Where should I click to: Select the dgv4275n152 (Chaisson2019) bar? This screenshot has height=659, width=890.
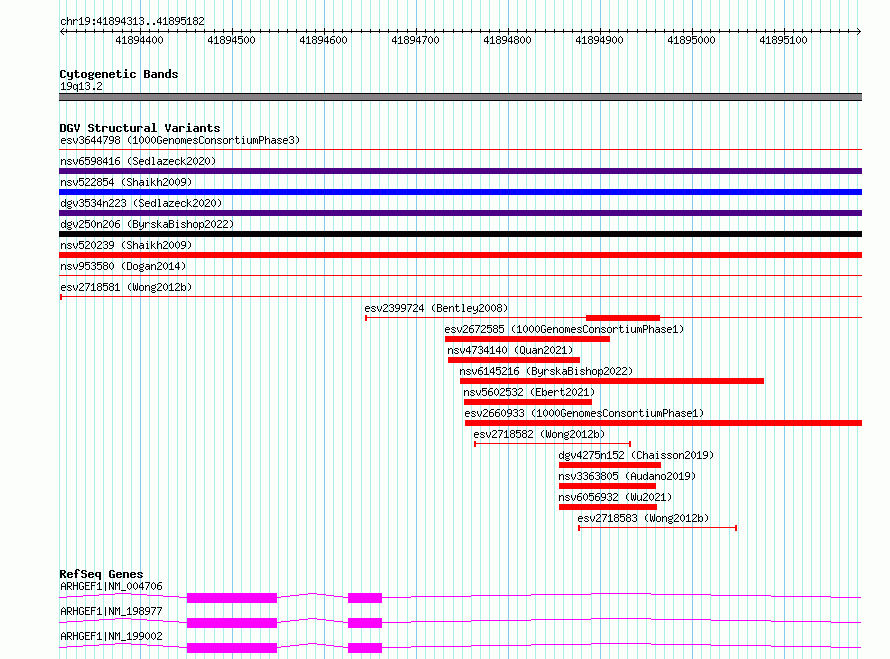(x=610, y=465)
